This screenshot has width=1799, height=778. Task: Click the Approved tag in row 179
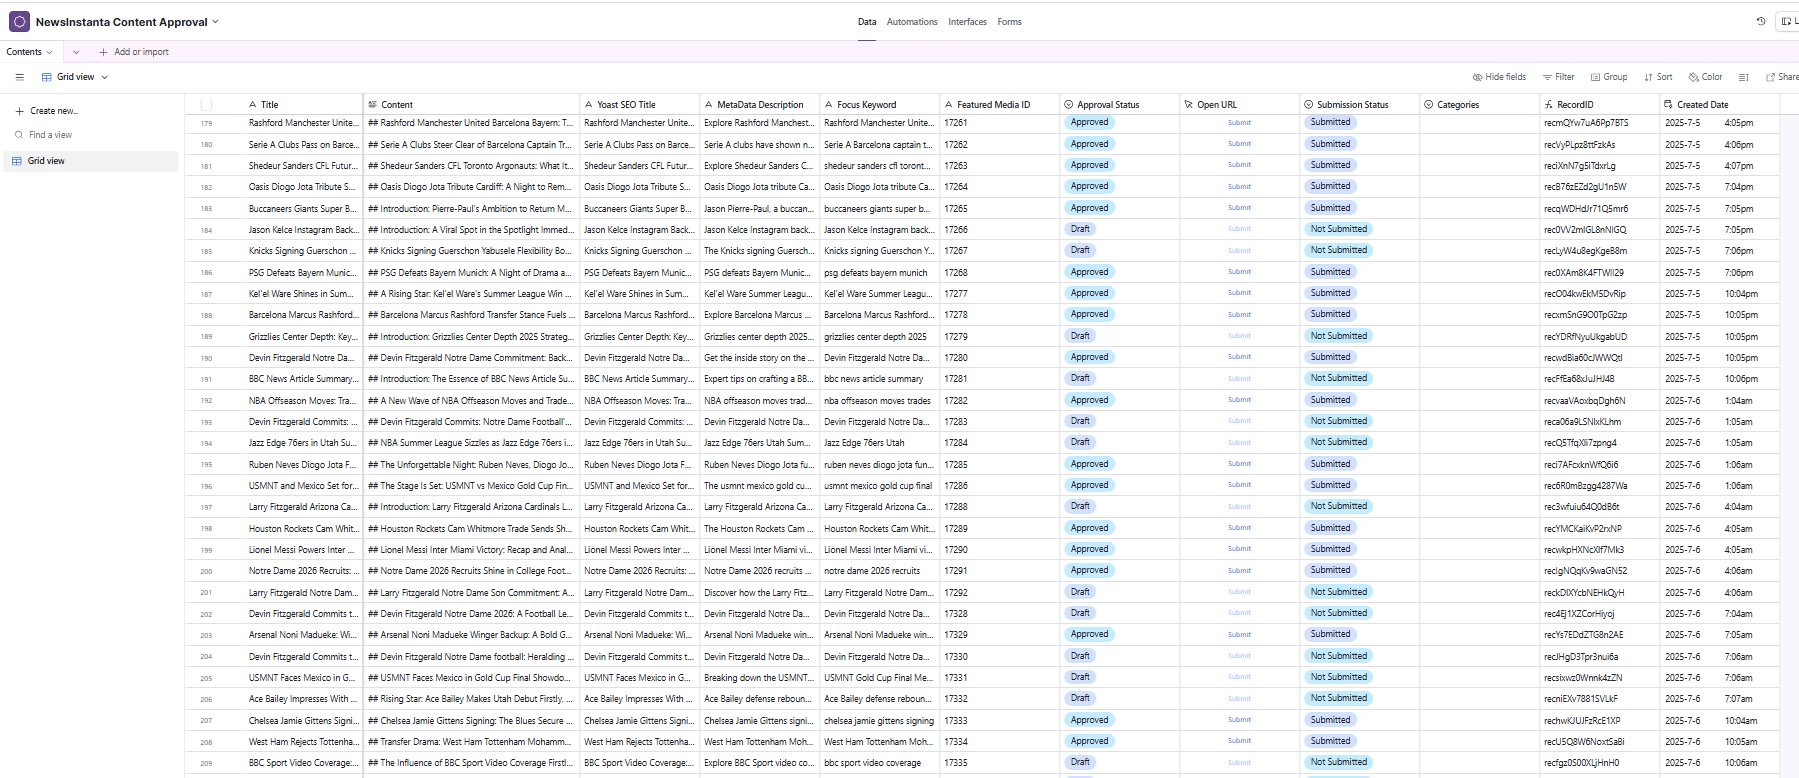(x=1089, y=123)
